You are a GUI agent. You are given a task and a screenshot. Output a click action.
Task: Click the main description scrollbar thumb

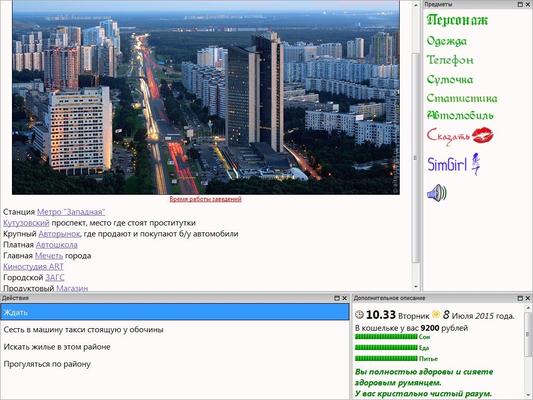416,157
